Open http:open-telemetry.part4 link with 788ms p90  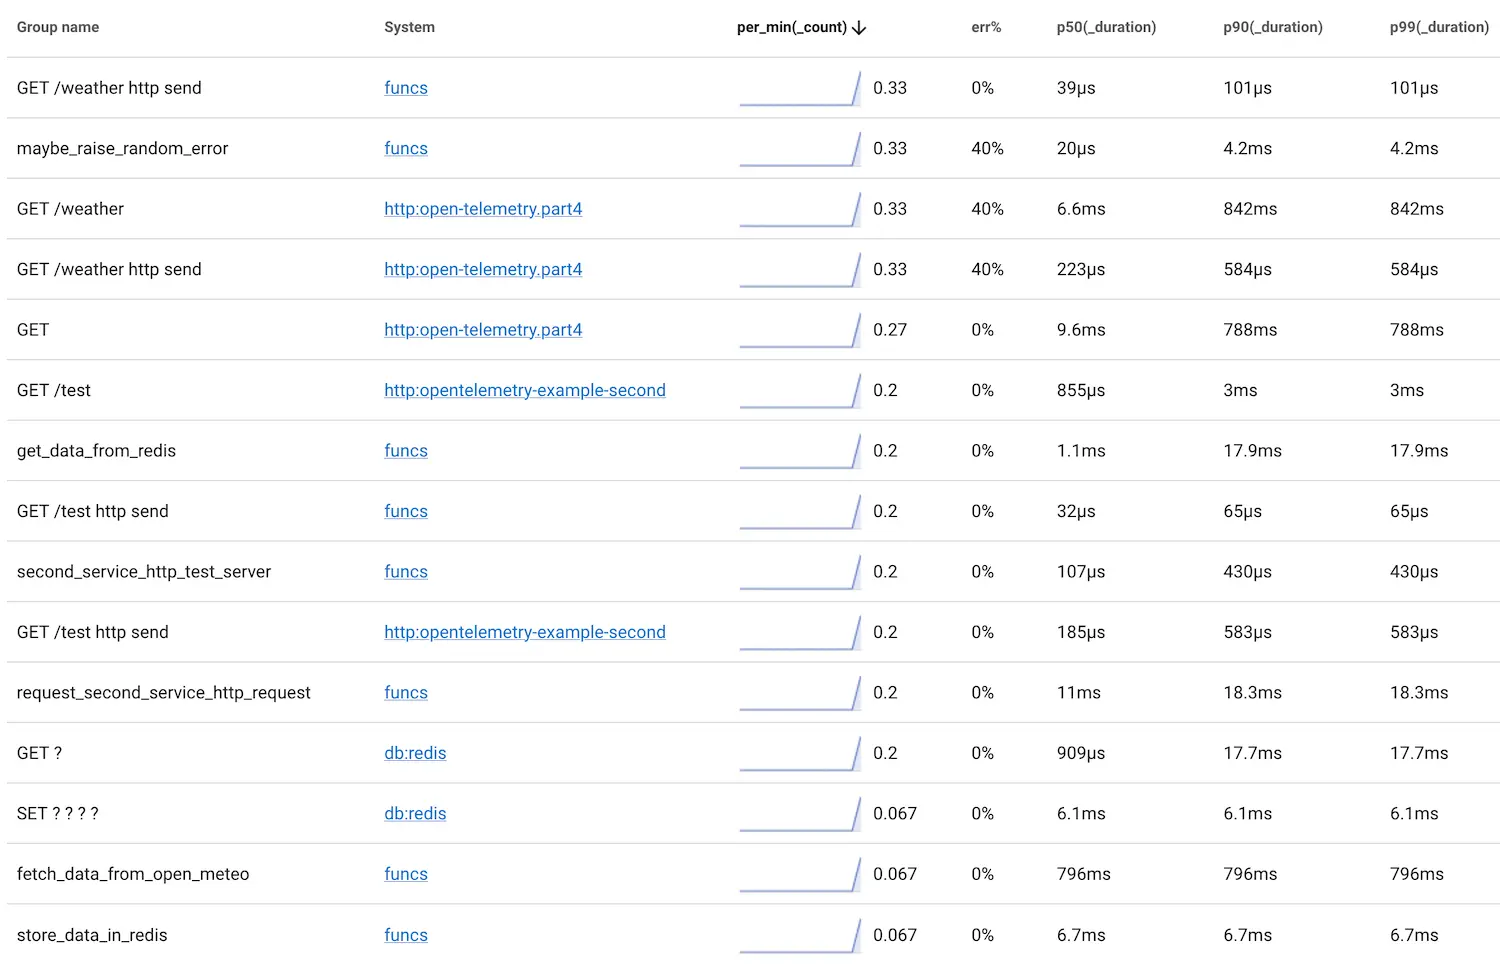482,330
